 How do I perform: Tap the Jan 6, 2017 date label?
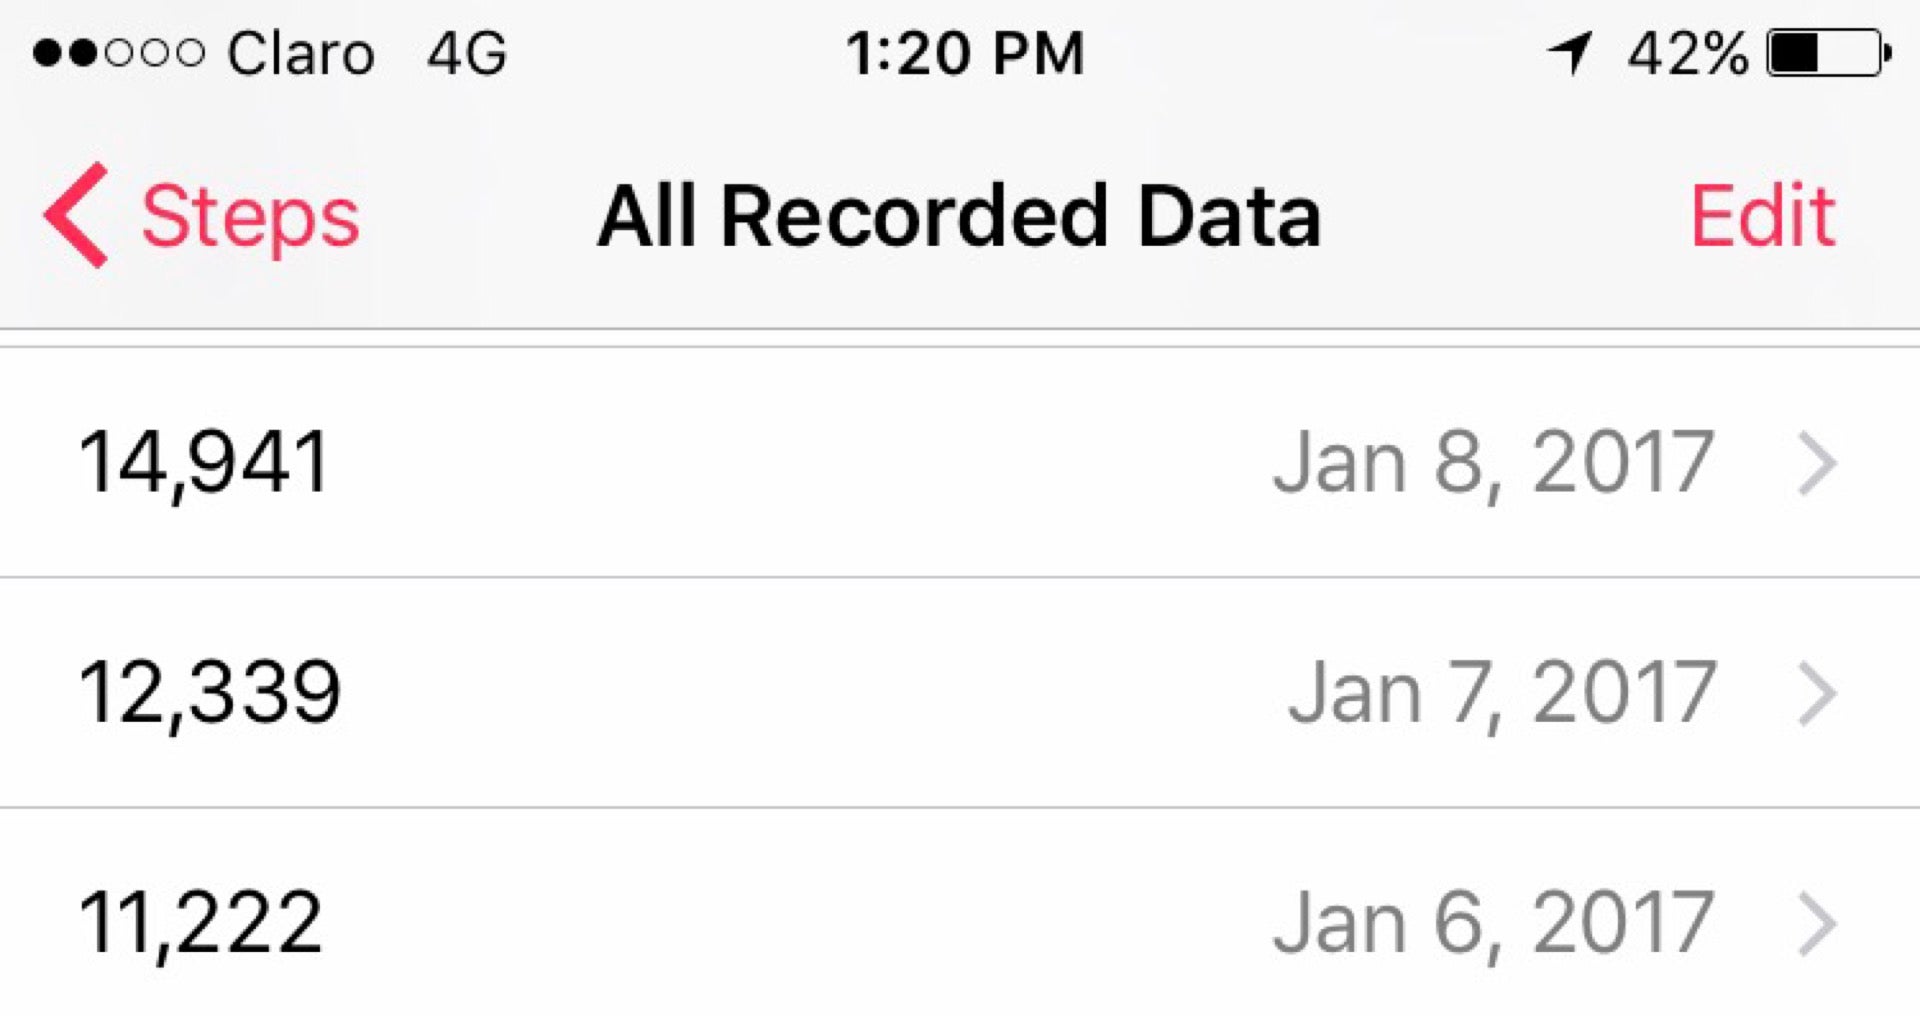click(1494, 923)
